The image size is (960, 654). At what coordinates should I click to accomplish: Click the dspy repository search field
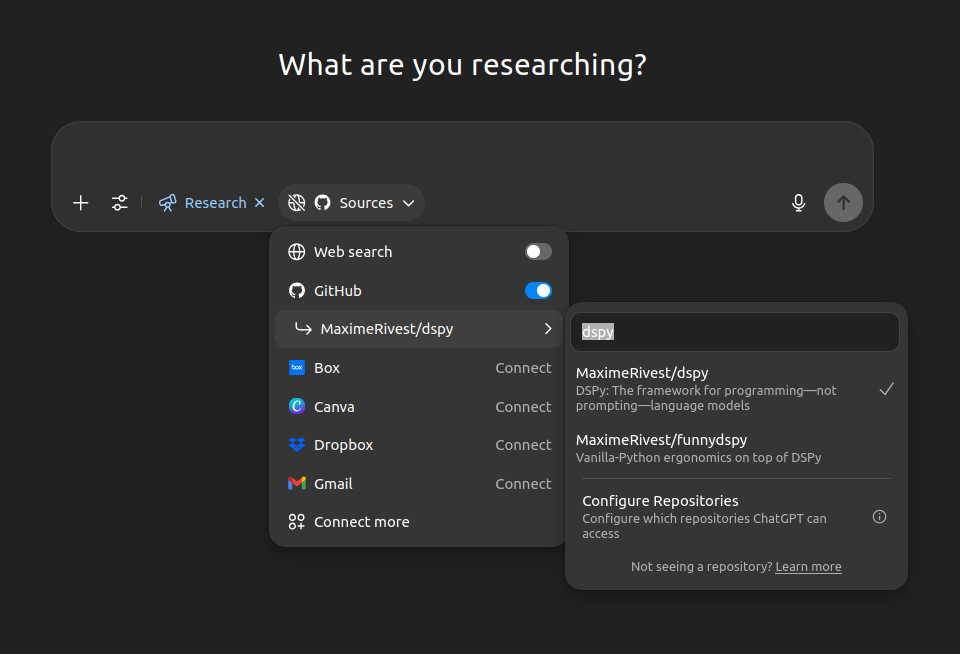coord(735,332)
